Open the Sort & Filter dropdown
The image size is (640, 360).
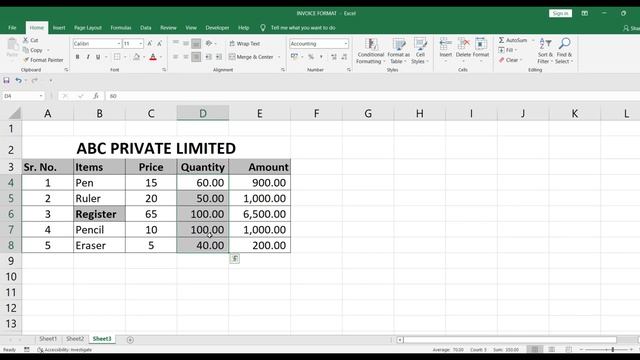[x=545, y=51]
